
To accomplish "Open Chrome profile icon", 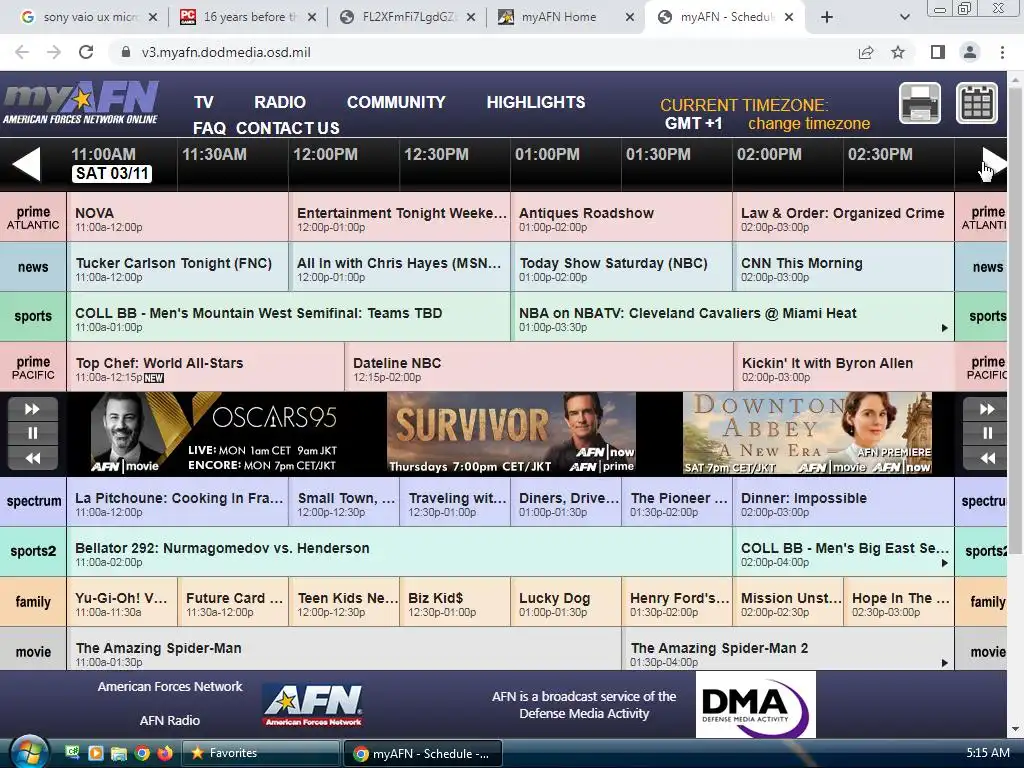I will tap(970, 52).
